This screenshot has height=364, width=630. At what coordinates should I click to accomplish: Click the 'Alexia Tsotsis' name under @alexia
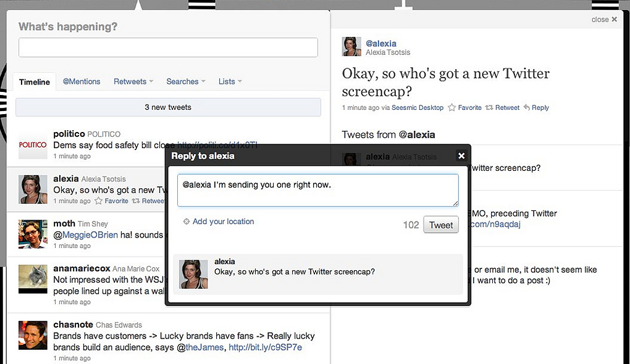388,52
